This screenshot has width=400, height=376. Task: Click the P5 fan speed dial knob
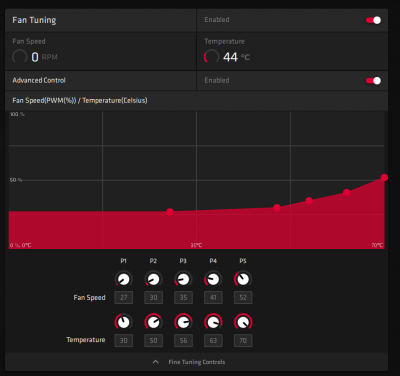pos(243,279)
